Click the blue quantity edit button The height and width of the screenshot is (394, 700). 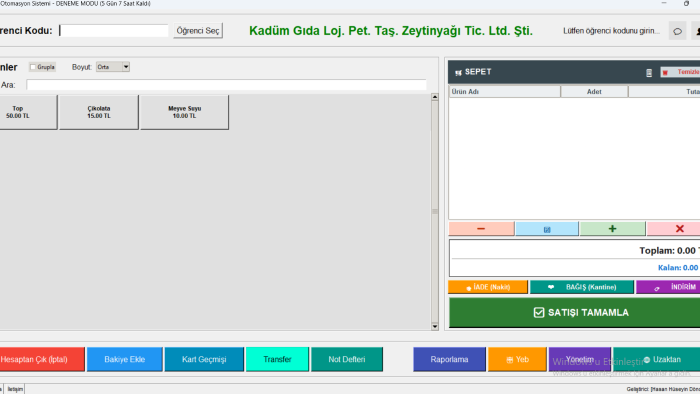coord(547,229)
